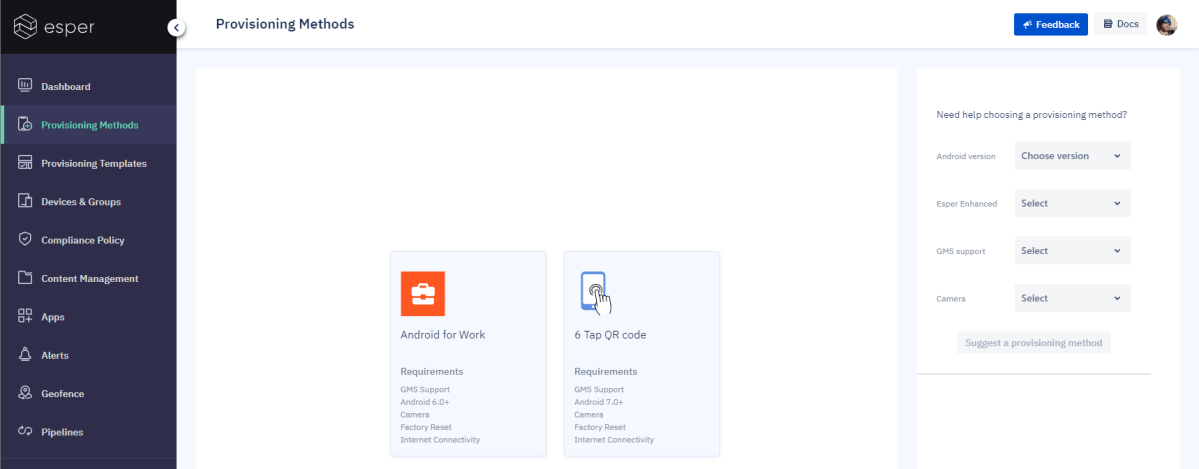The width and height of the screenshot is (1199, 469).
Task: Click the 'GMS support' field label
Action: click(961, 251)
